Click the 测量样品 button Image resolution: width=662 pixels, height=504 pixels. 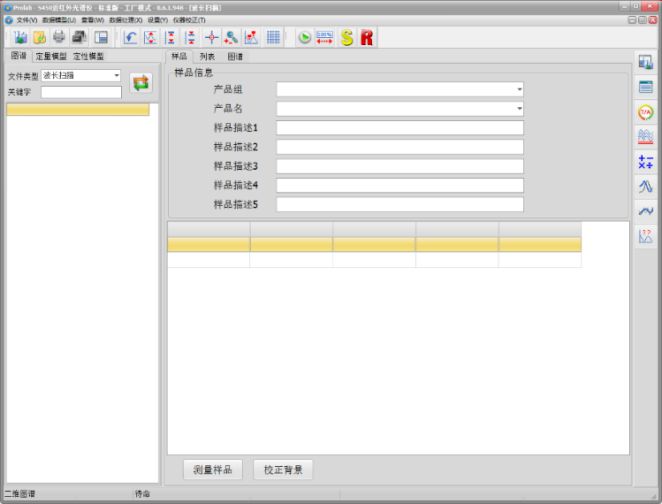pyautogui.click(x=212, y=469)
